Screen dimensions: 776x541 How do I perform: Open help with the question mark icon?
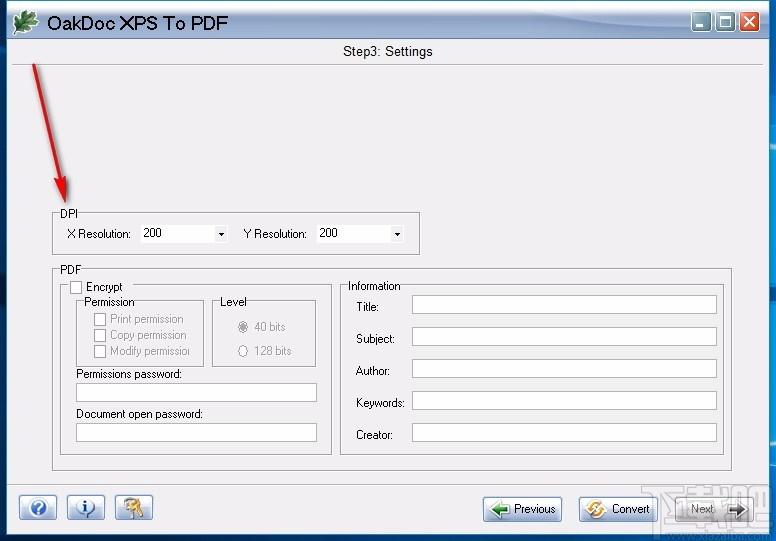pos(38,507)
